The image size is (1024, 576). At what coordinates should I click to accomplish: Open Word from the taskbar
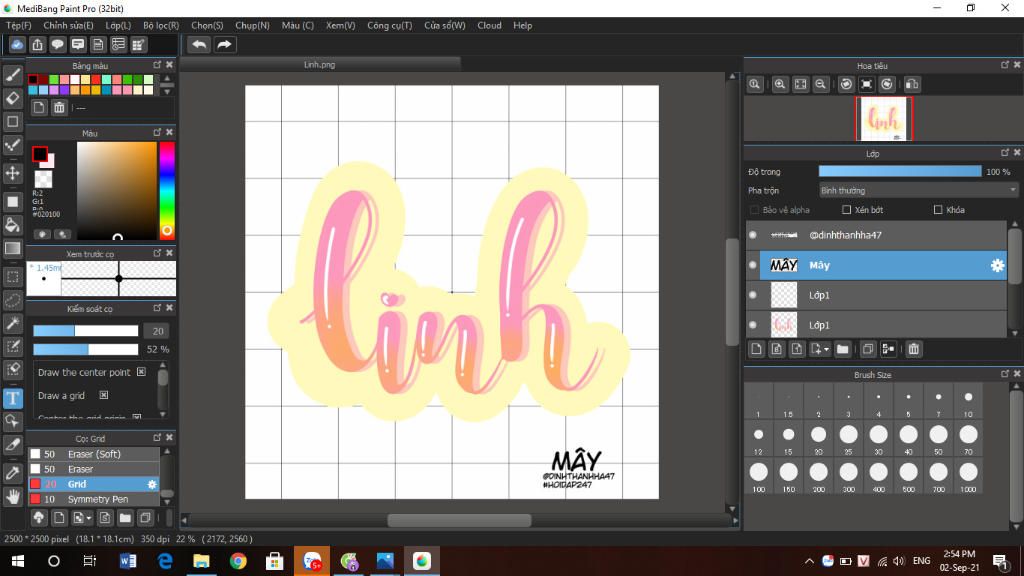(x=128, y=561)
